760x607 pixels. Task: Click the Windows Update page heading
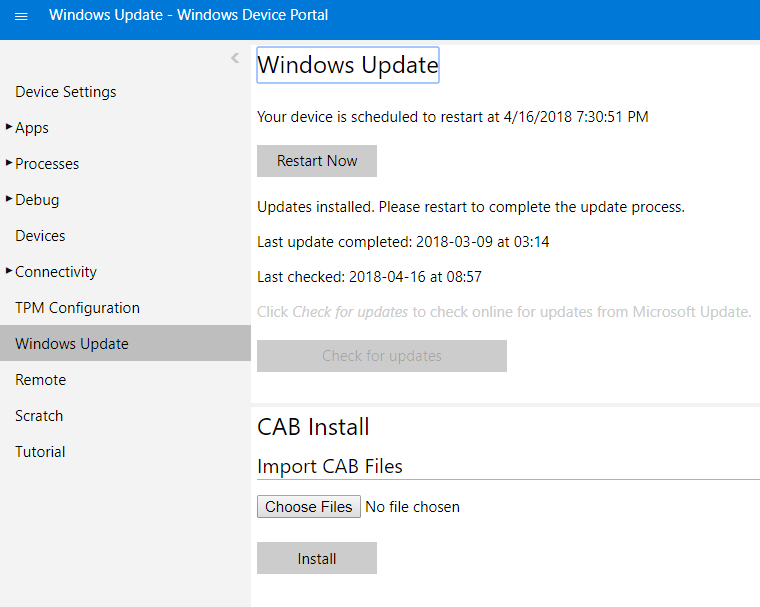pyautogui.click(x=348, y=65)
